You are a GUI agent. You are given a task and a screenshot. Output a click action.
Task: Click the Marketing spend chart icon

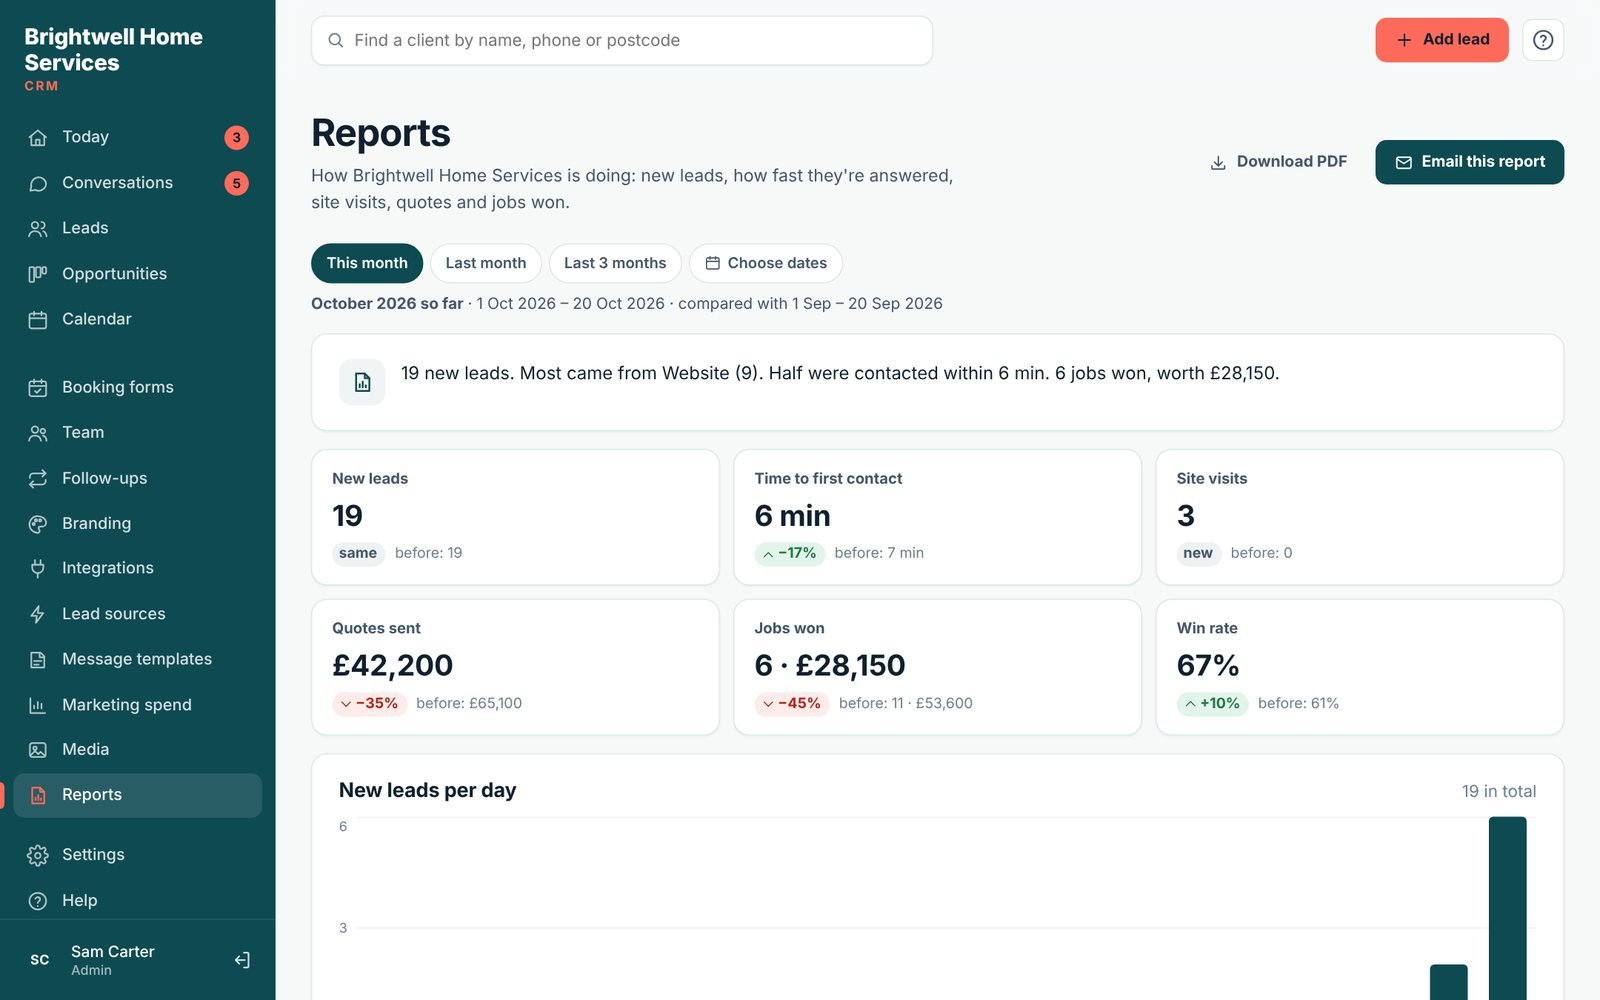click(38, 705)
